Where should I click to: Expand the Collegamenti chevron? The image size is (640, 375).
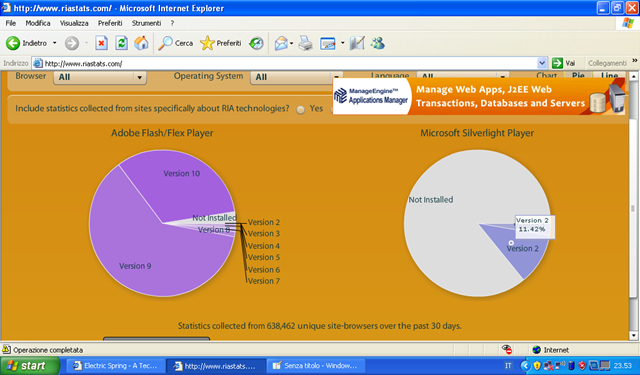click(635, 61)
